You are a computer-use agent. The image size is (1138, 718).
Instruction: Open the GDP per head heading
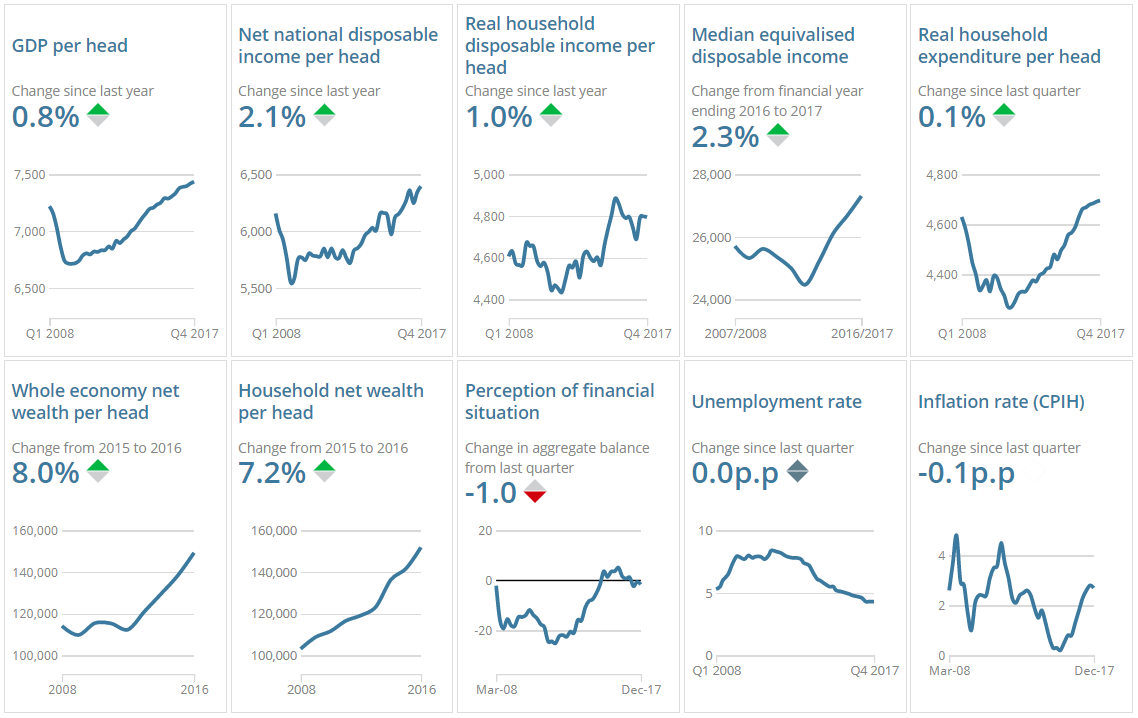(x=70, y=46)
